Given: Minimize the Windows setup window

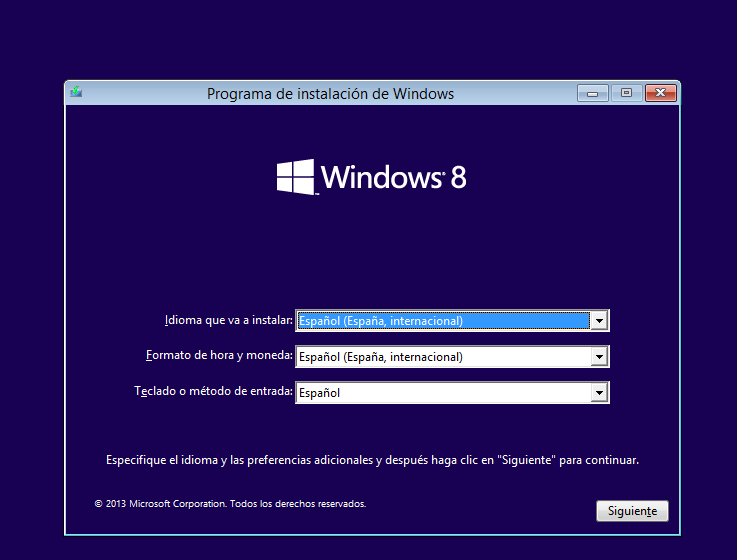Looking at the screenshot, I should coord(593,93).
